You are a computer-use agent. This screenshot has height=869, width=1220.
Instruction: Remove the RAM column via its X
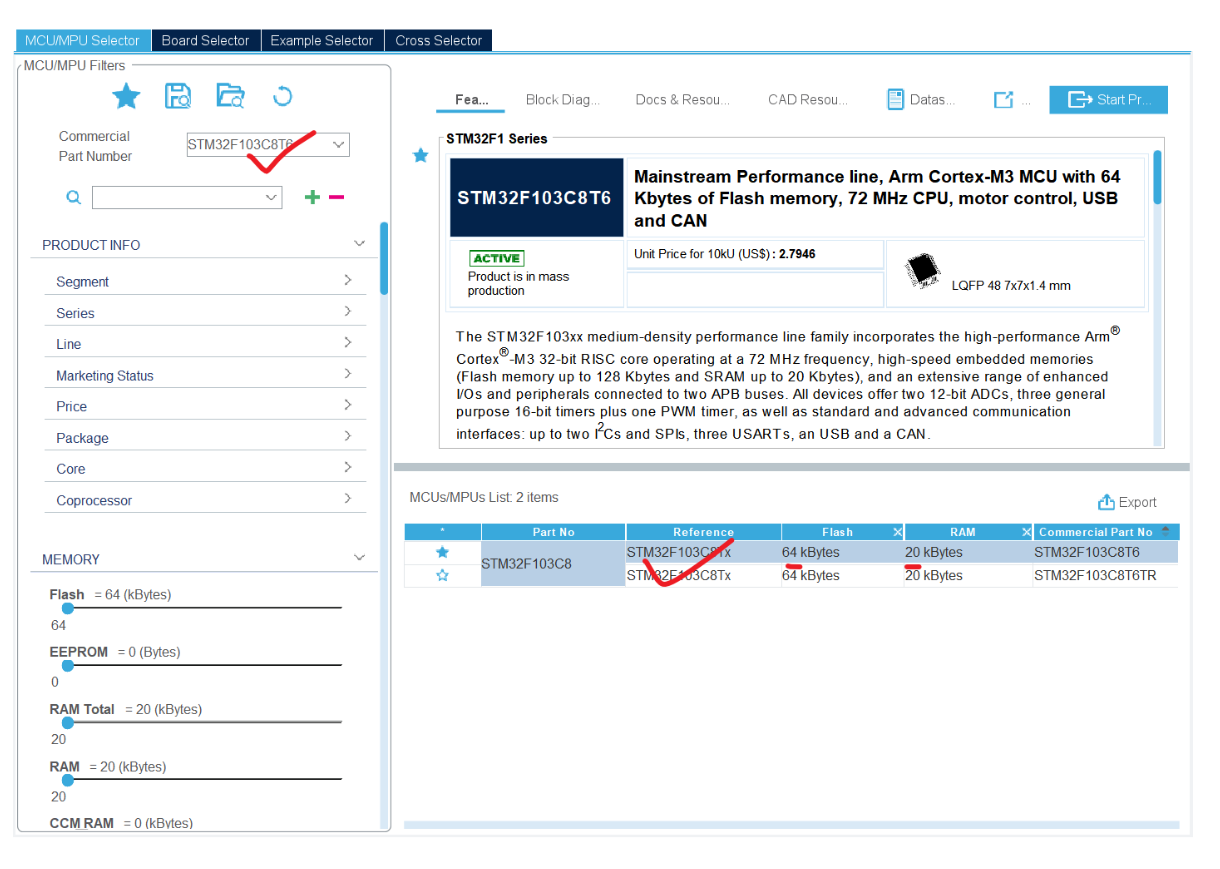pyautogui.click(x=1026, y=532)
